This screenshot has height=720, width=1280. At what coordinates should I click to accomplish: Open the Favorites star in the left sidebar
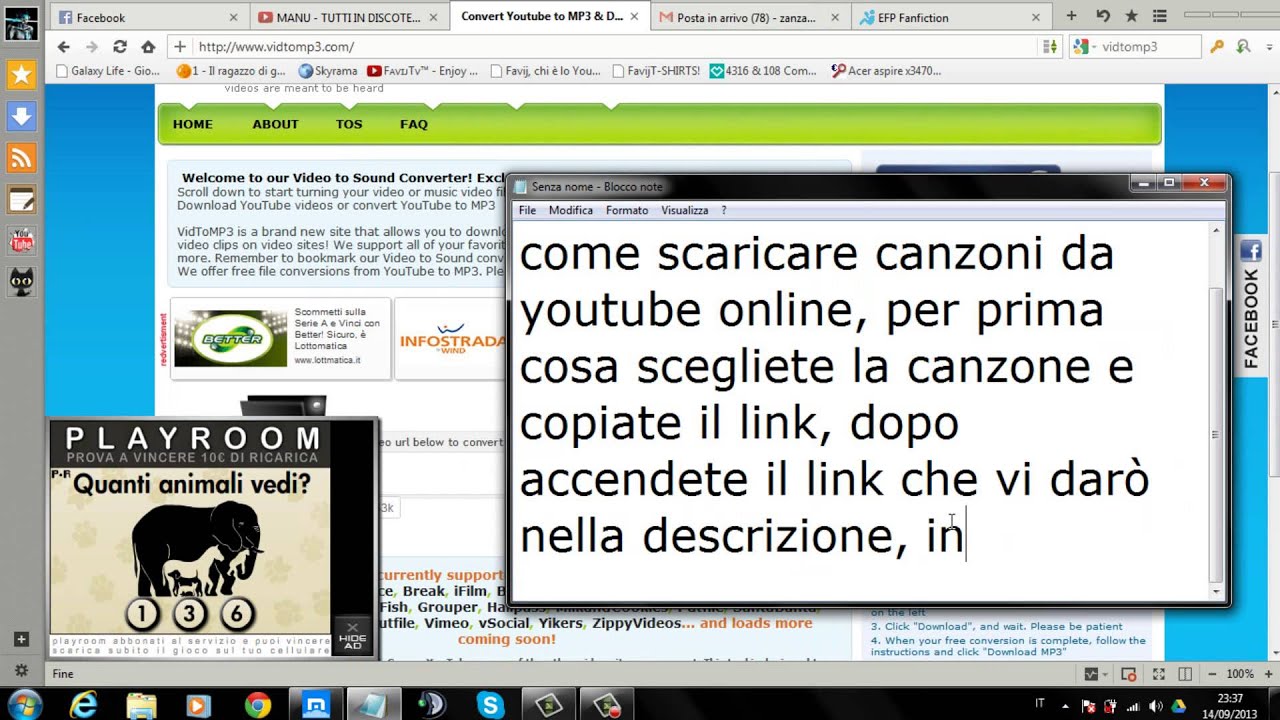(x=21, y=75)
